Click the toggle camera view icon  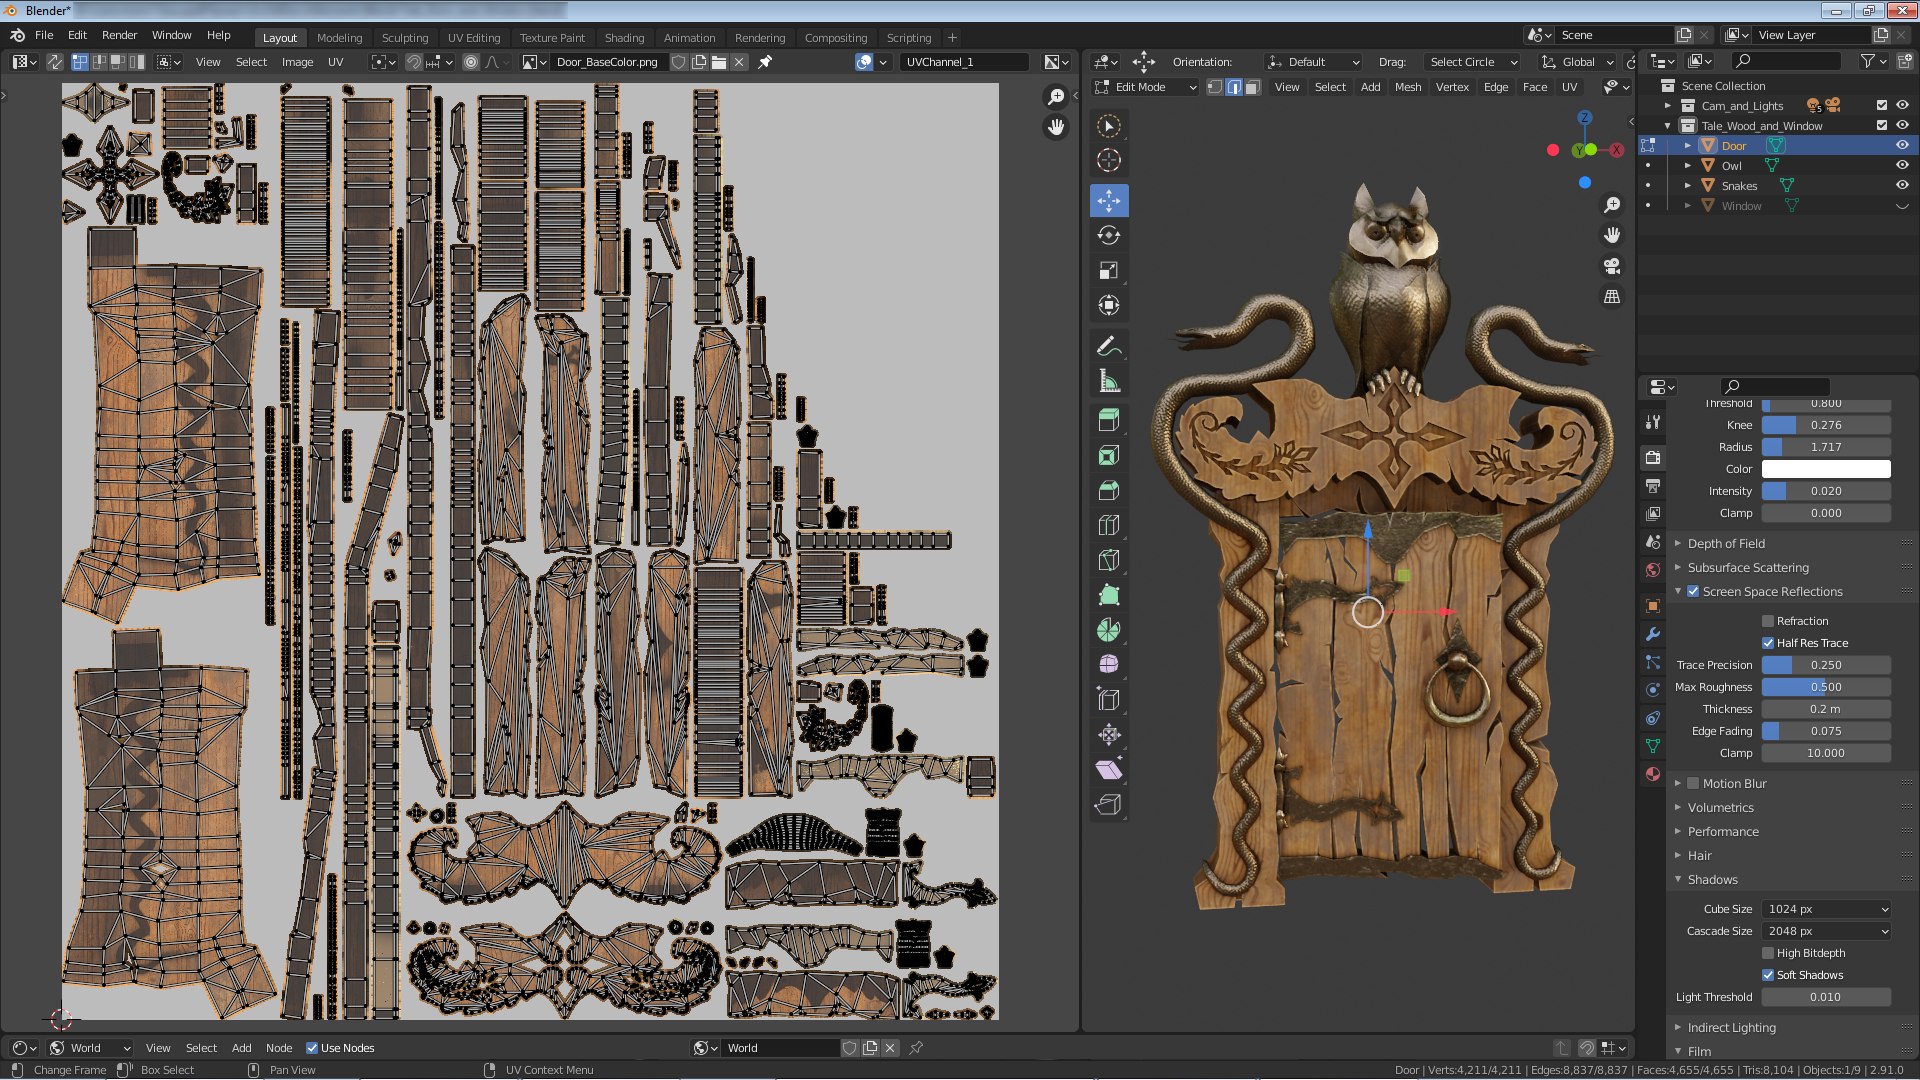[1612, 266]
